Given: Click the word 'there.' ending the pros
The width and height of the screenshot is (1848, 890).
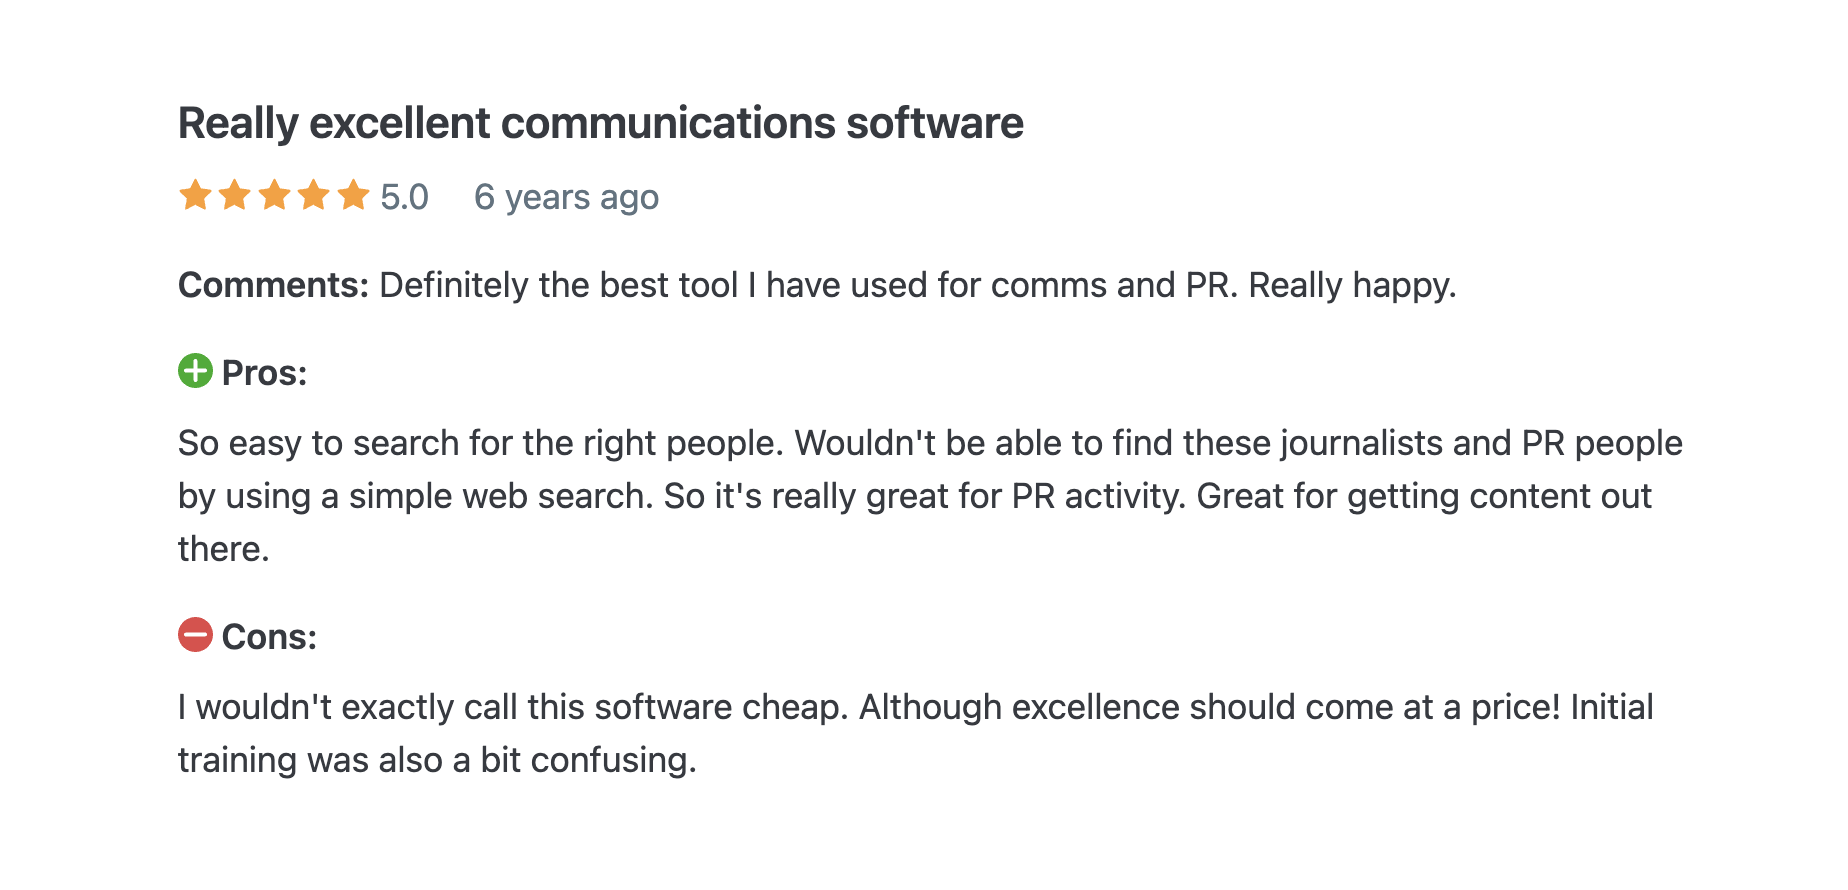Looking at the screenshot, I should [x=224, y=549].
